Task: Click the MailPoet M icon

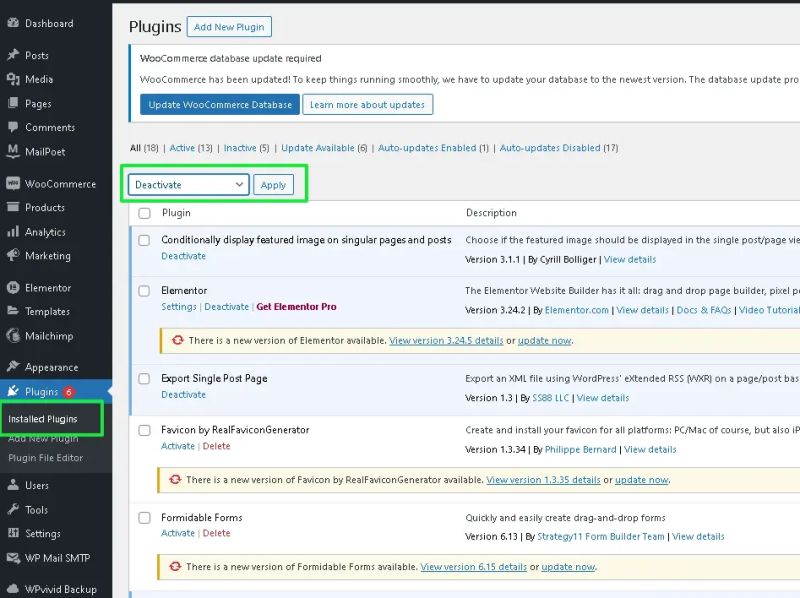Action: tap(13, 151)
